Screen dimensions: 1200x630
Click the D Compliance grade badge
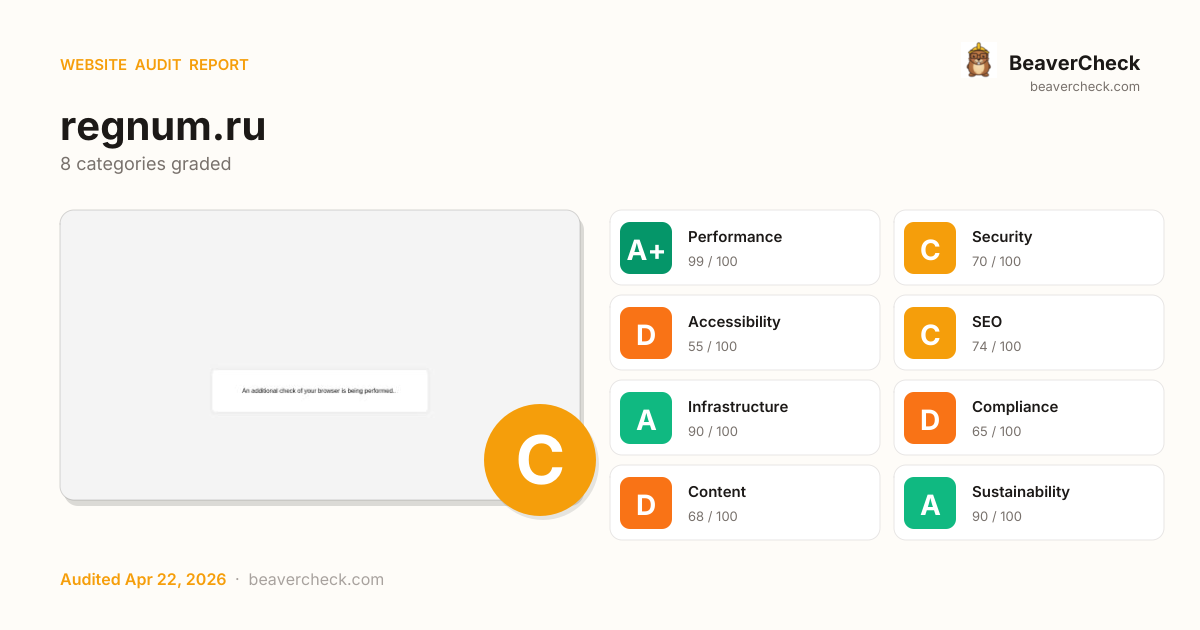click(930, 418)
